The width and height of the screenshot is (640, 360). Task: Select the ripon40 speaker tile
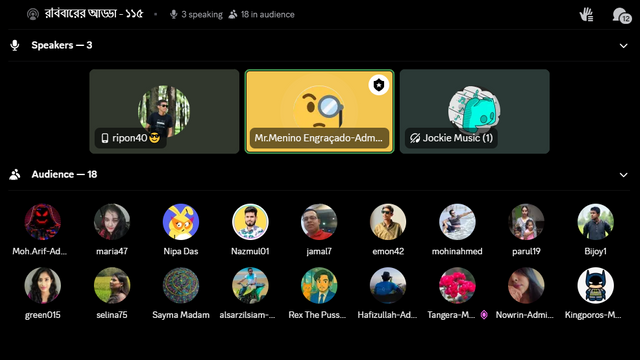coord(164,111)
